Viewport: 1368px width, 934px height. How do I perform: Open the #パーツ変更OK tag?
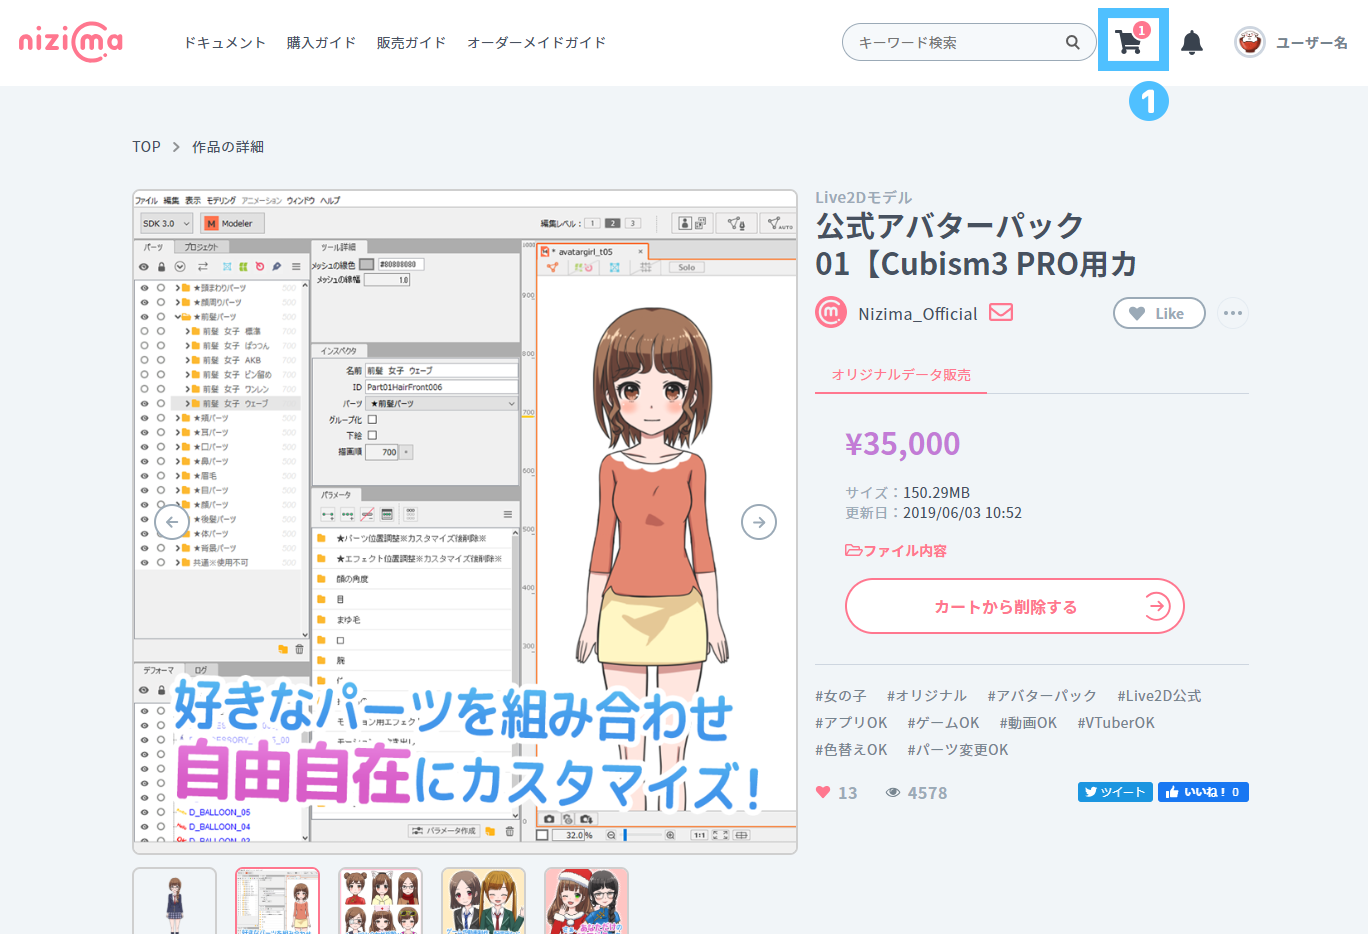pyautogui.click(x=958, y=750)
